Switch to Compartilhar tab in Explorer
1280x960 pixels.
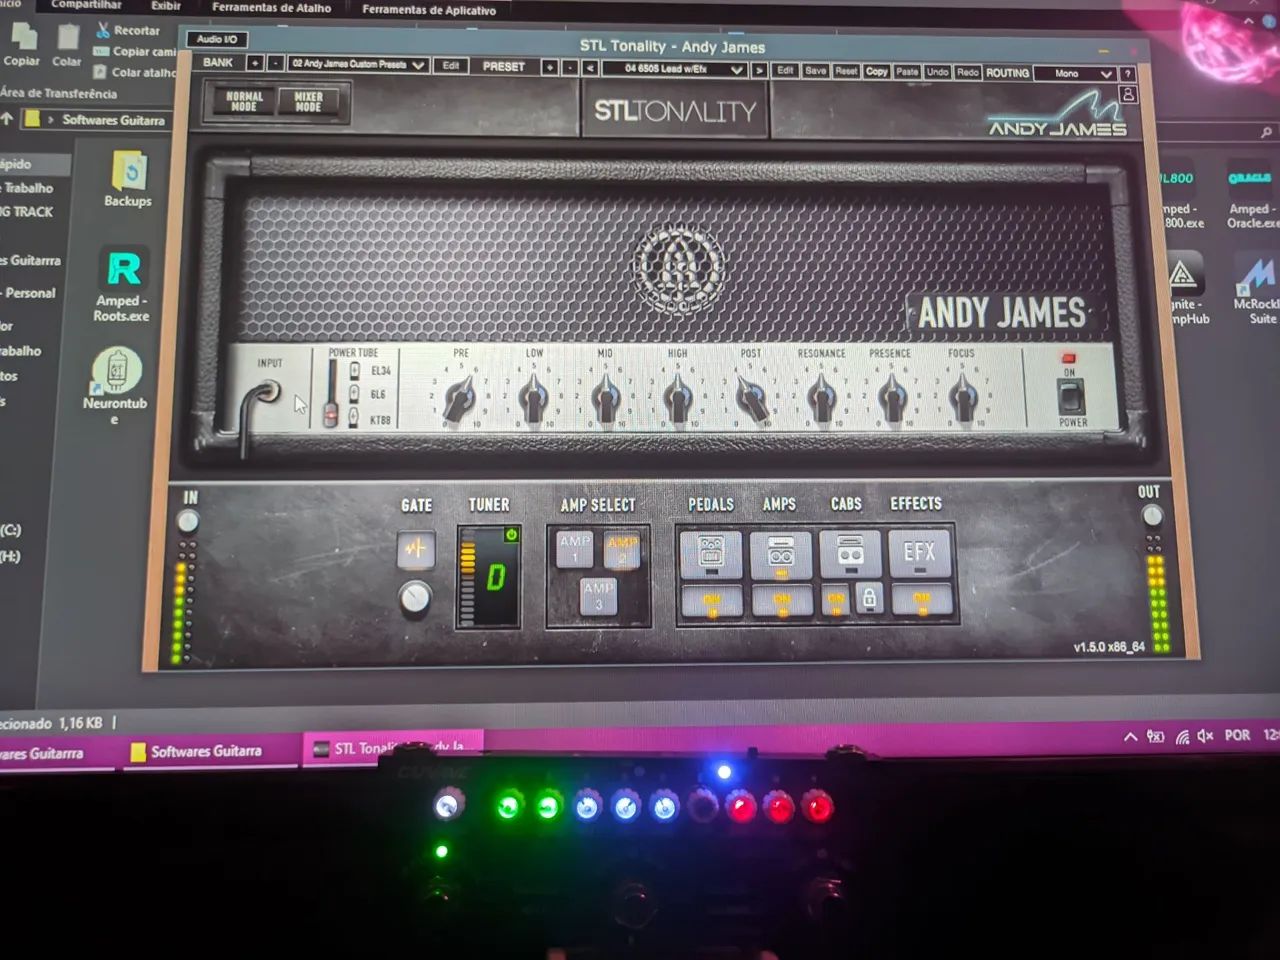coord(86,5)
